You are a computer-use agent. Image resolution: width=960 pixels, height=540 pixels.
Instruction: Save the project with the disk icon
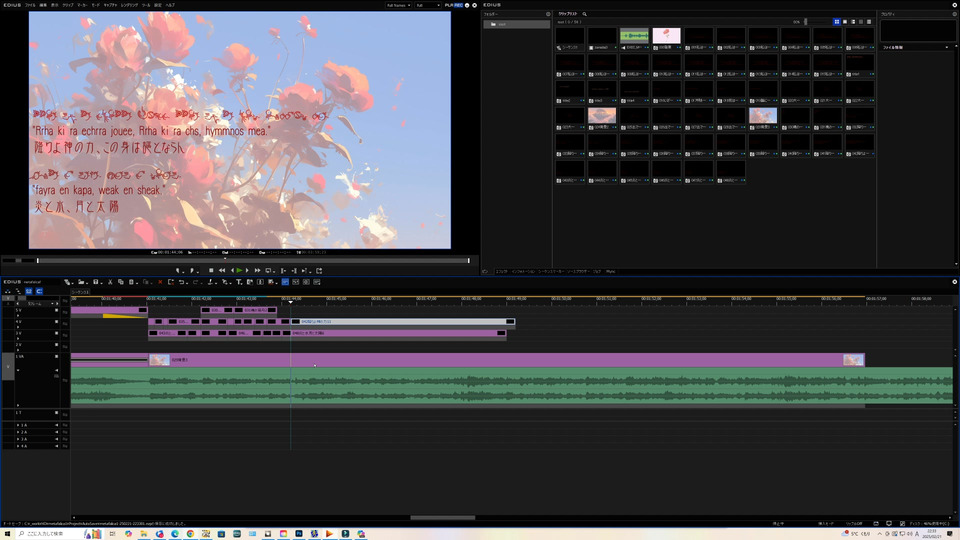point(96,282)
